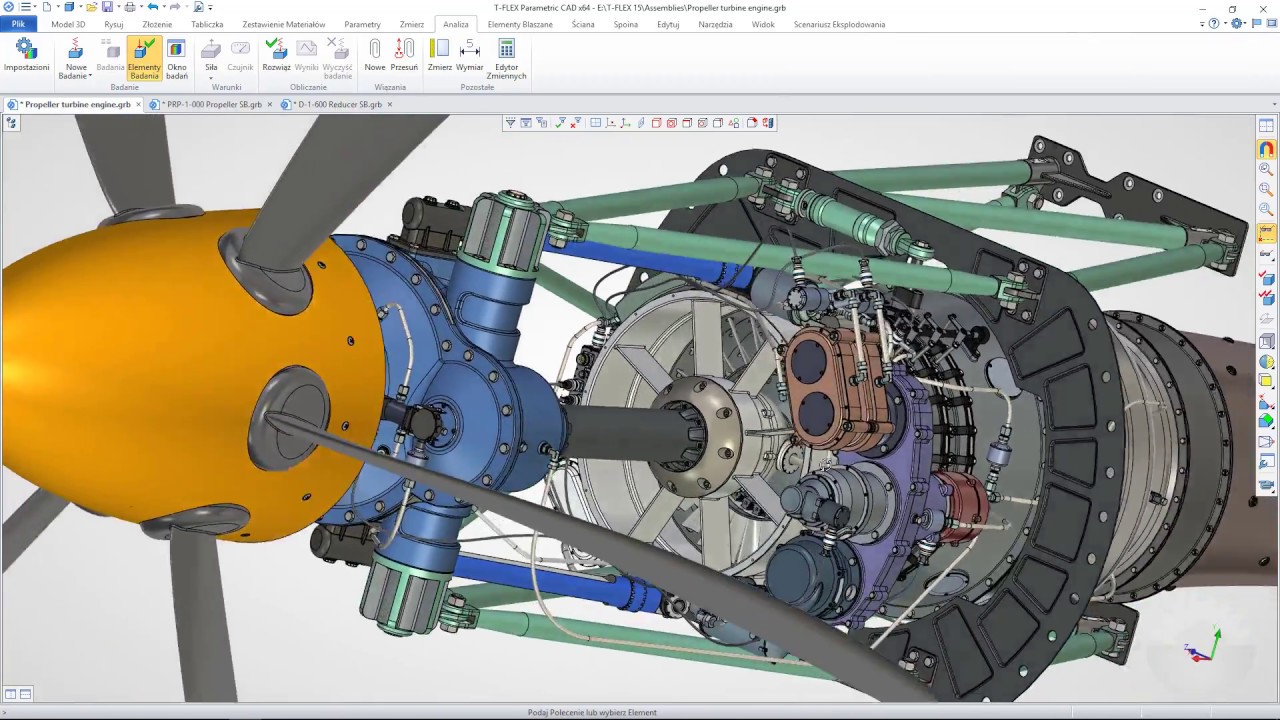This screenshot has height=720, width=1280.
Task: Click the Siła force load icon
Action: tap(211, 49)
